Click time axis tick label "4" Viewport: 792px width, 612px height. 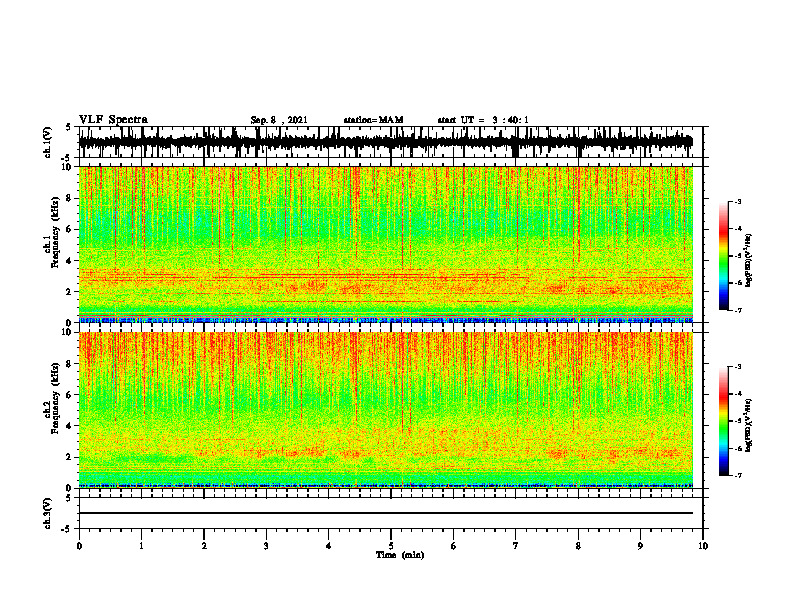329,546
